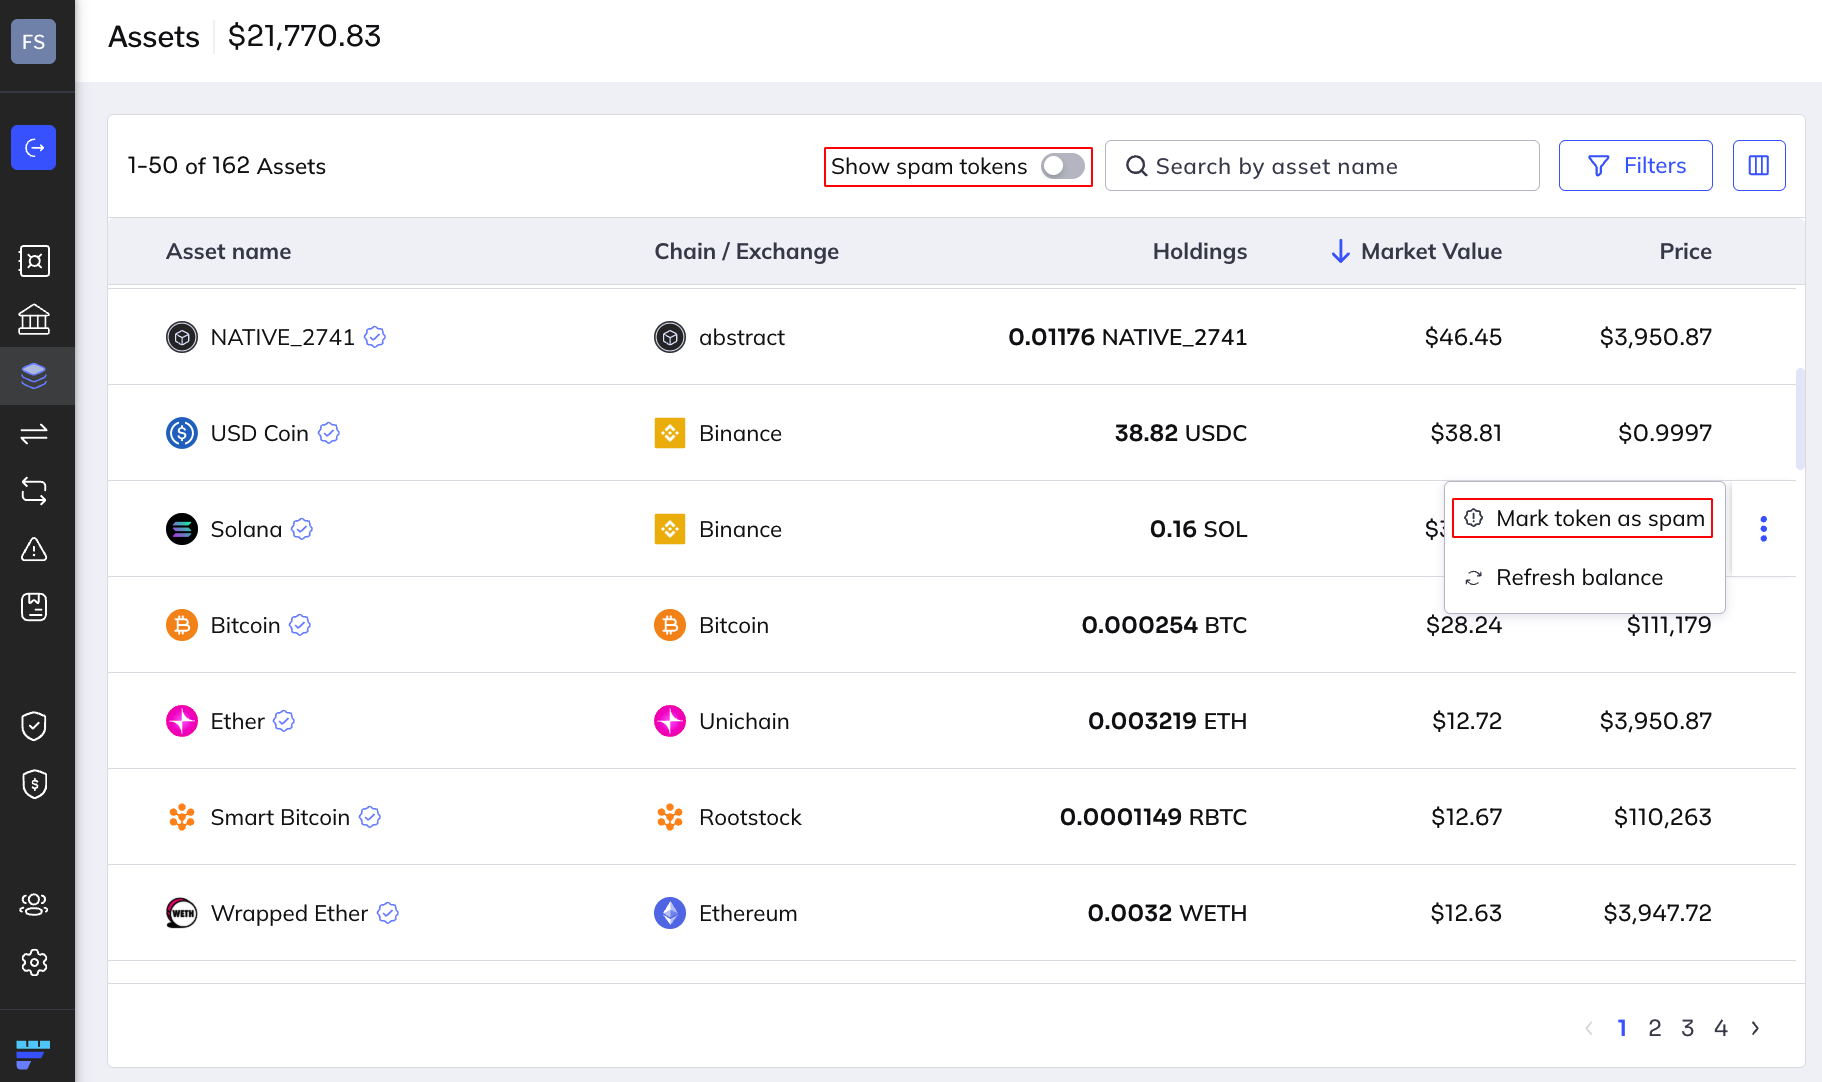Click the blue logout arrow sidebar icon

point(33,148)
